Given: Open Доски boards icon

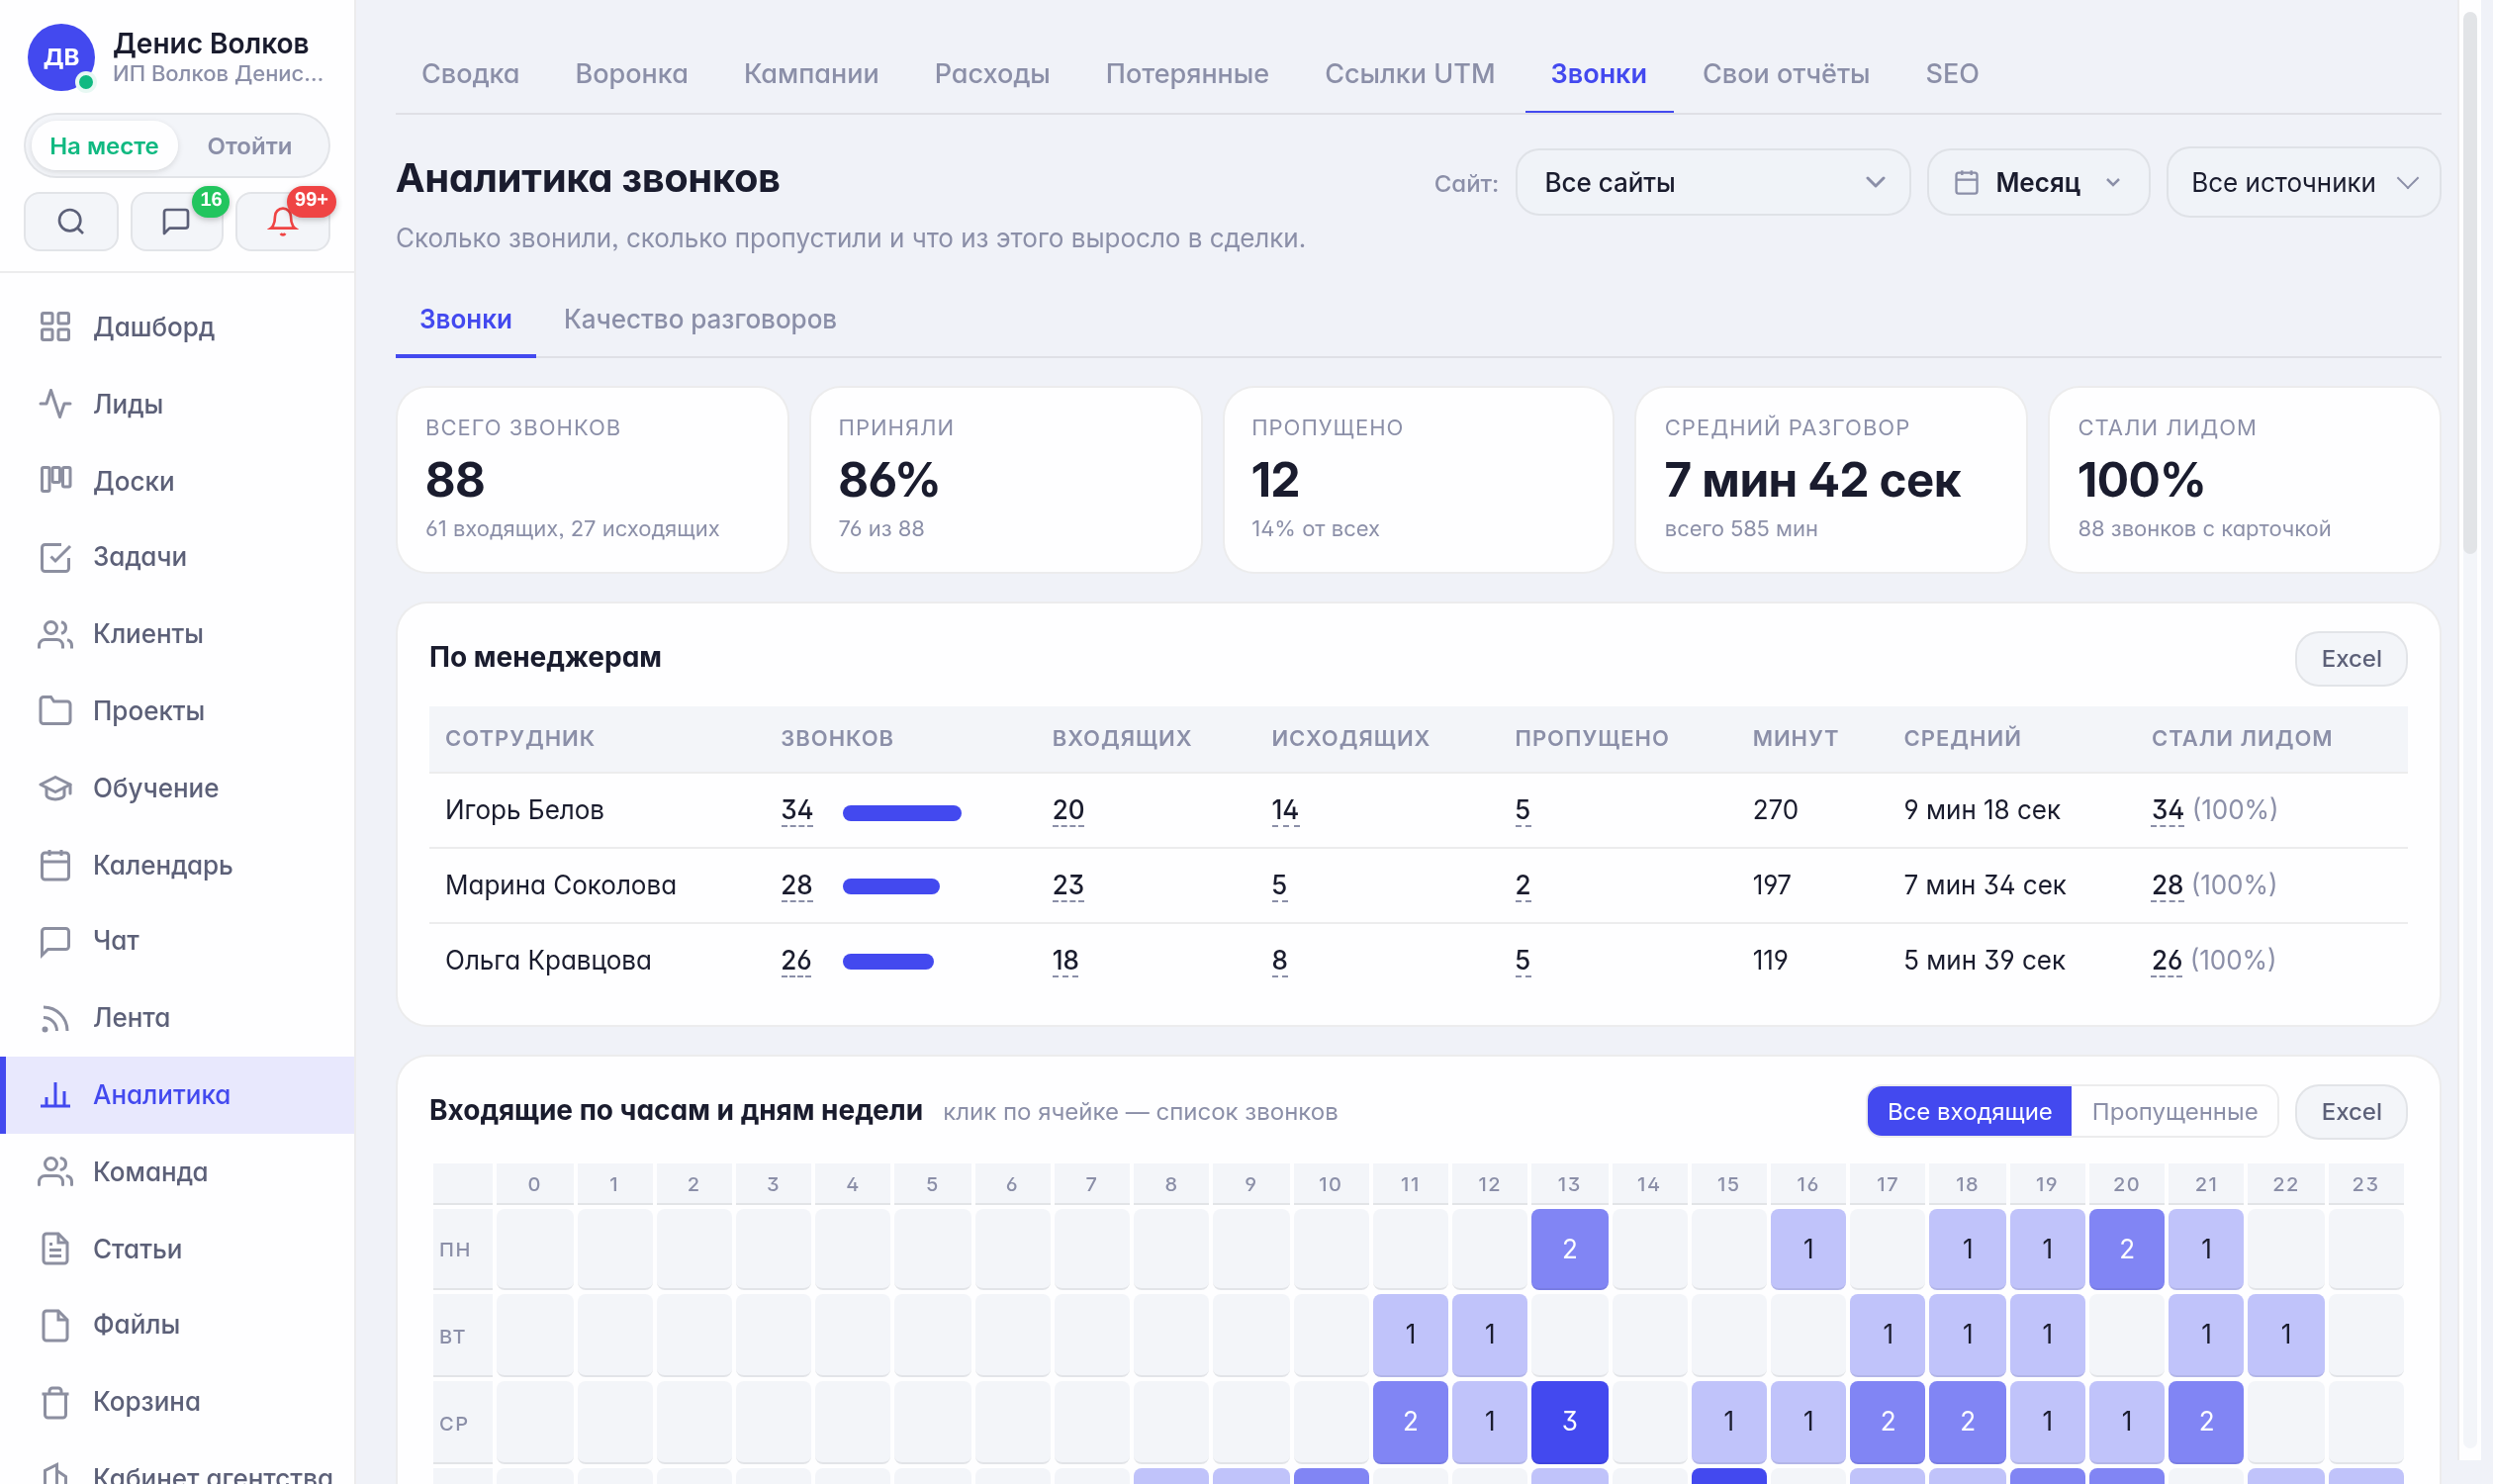Looking at the screenshot, I should click(x=55, y=481).
